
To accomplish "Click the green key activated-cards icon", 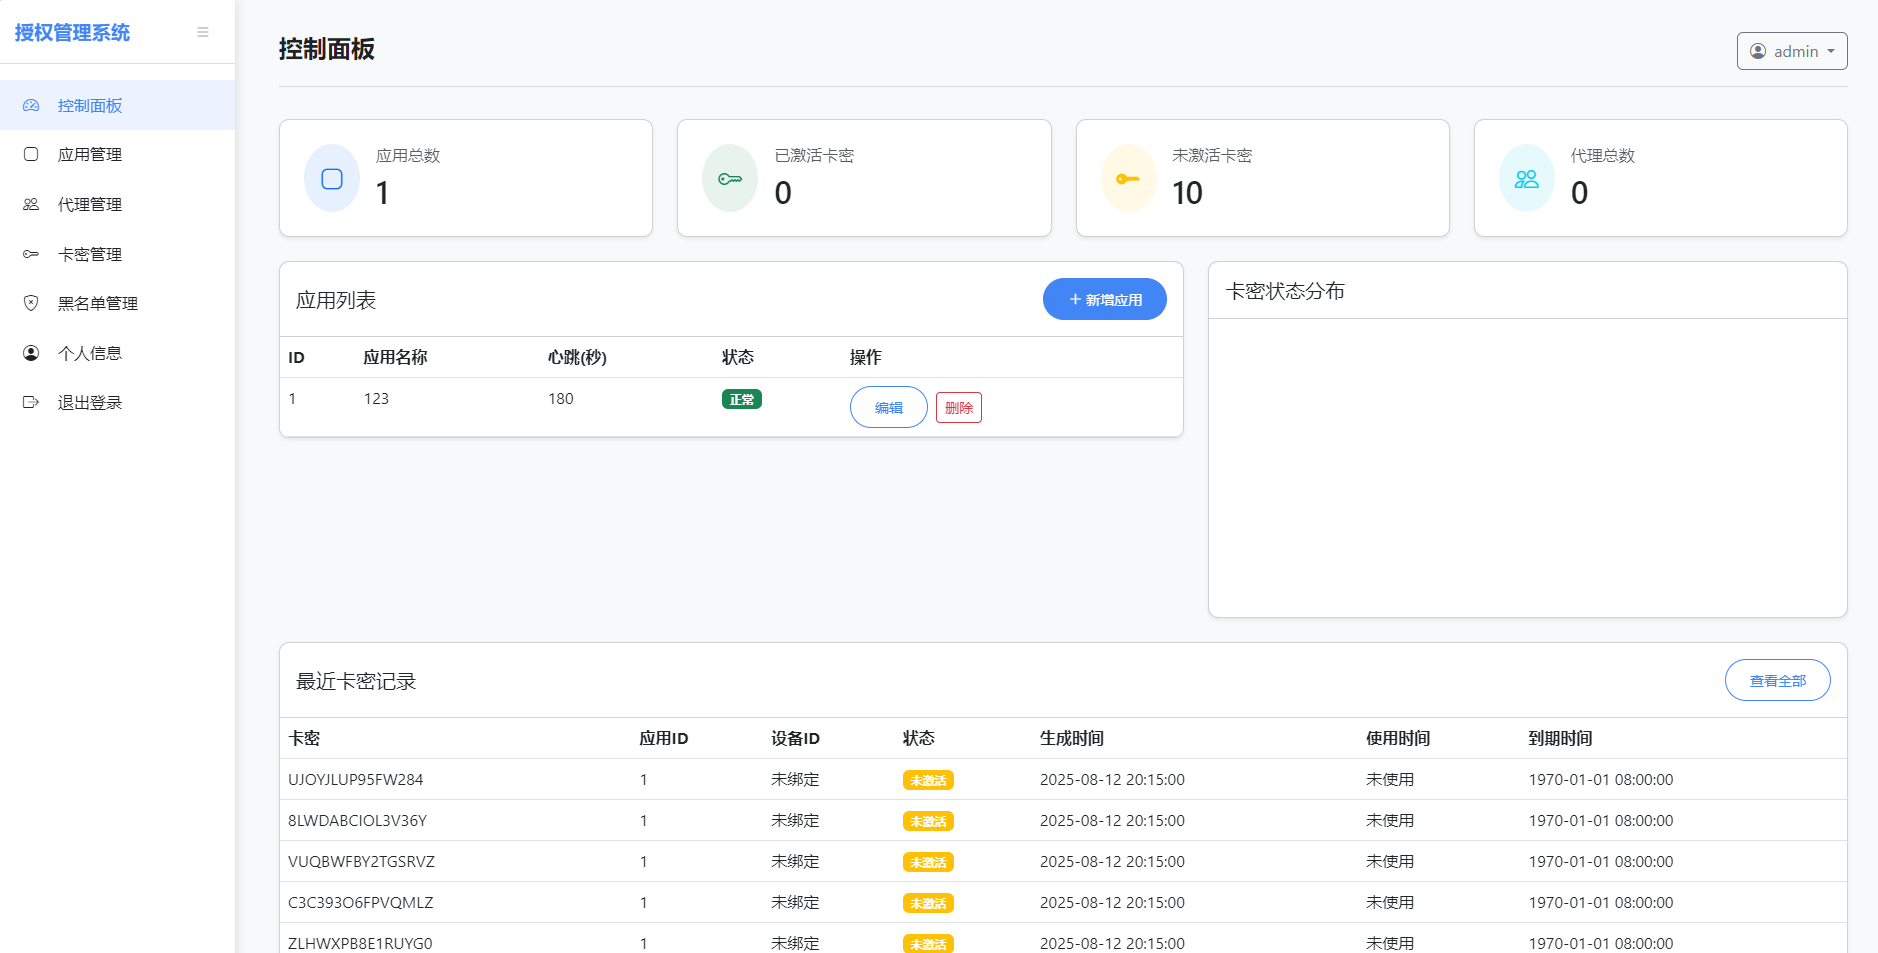I will 730,179.
